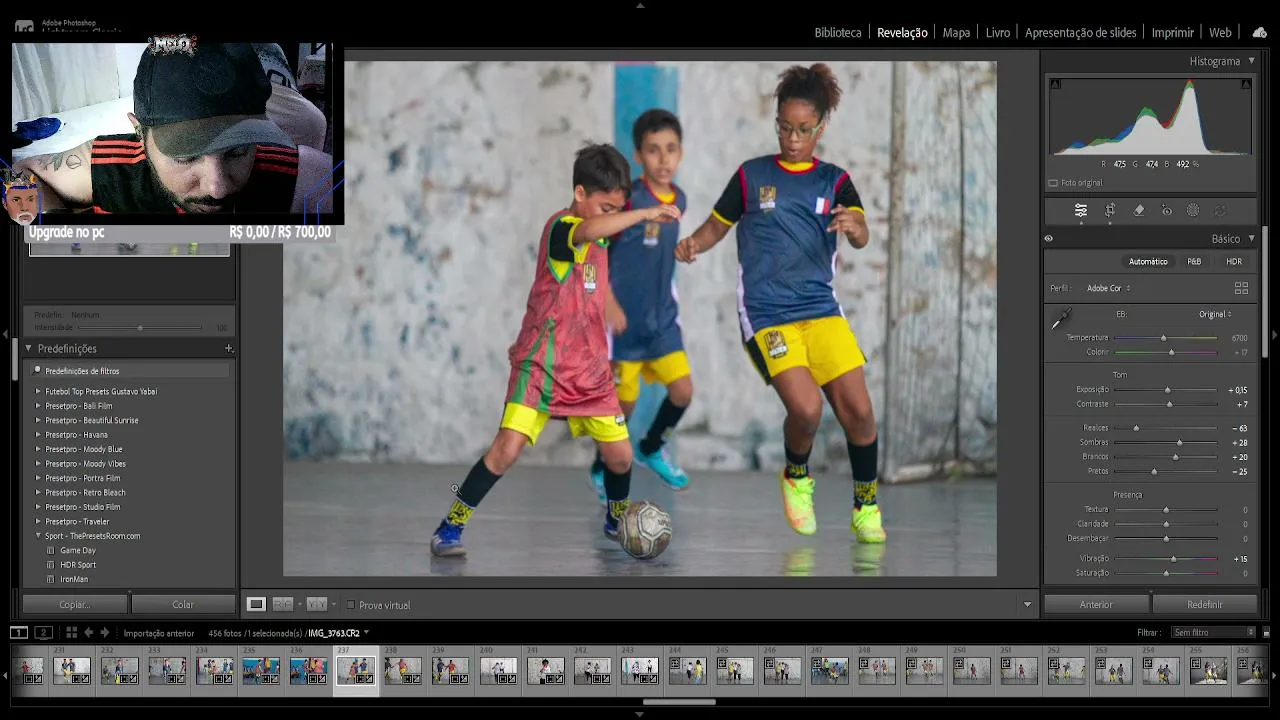Click the Exposição slider
1280x720 pixels.
tap(1166, 390)
